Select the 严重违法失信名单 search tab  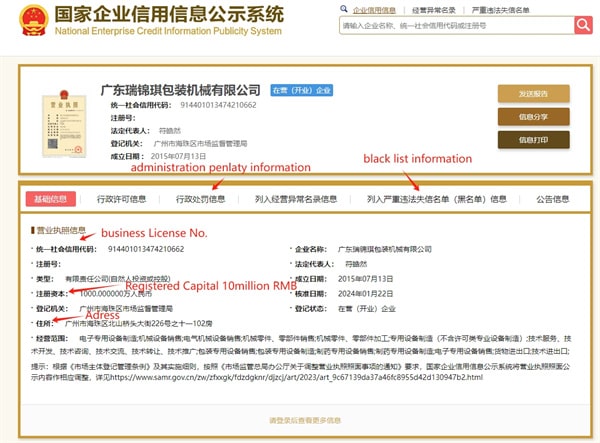[501, 10]
